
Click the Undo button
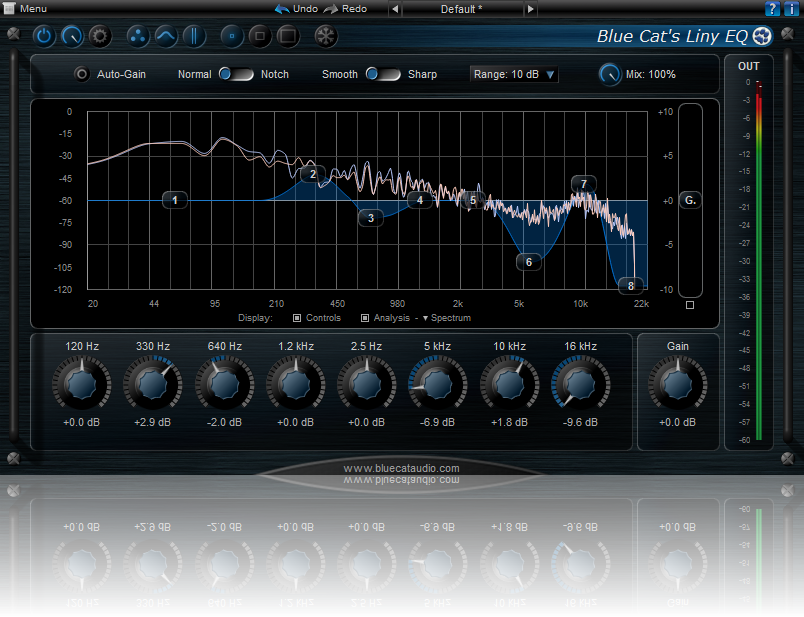click(297, 9)
